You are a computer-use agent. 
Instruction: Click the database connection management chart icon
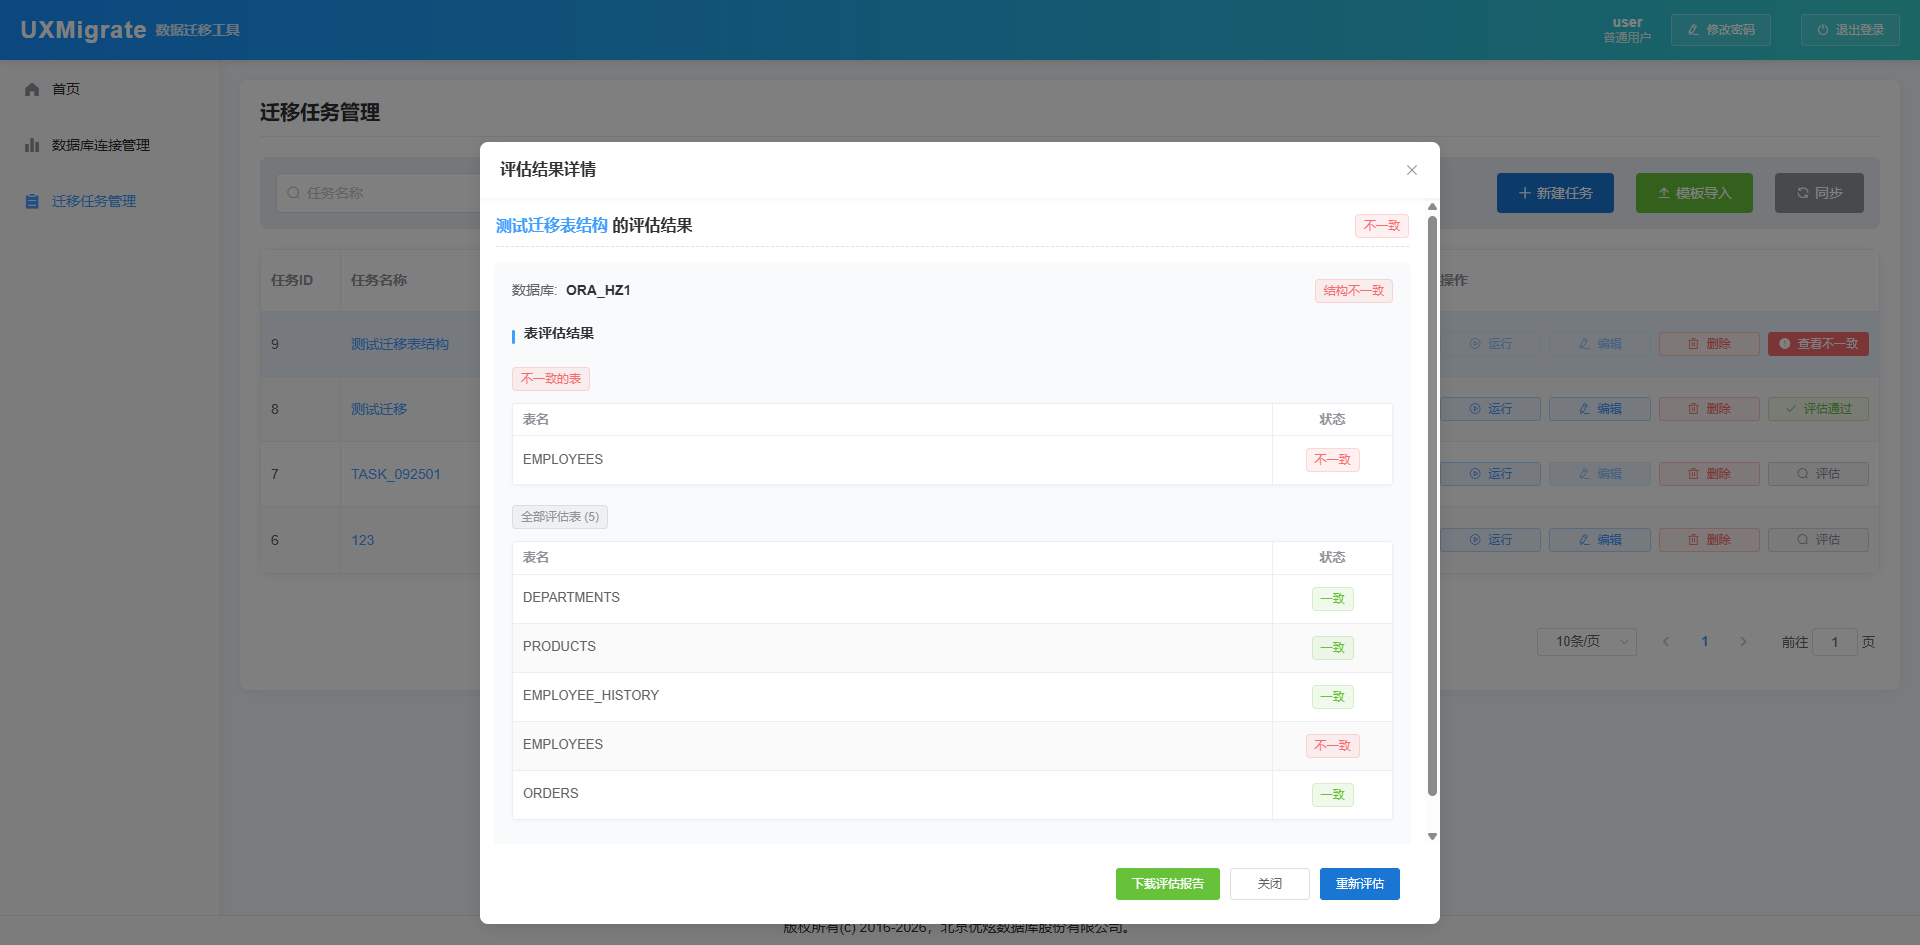[32, 145]
